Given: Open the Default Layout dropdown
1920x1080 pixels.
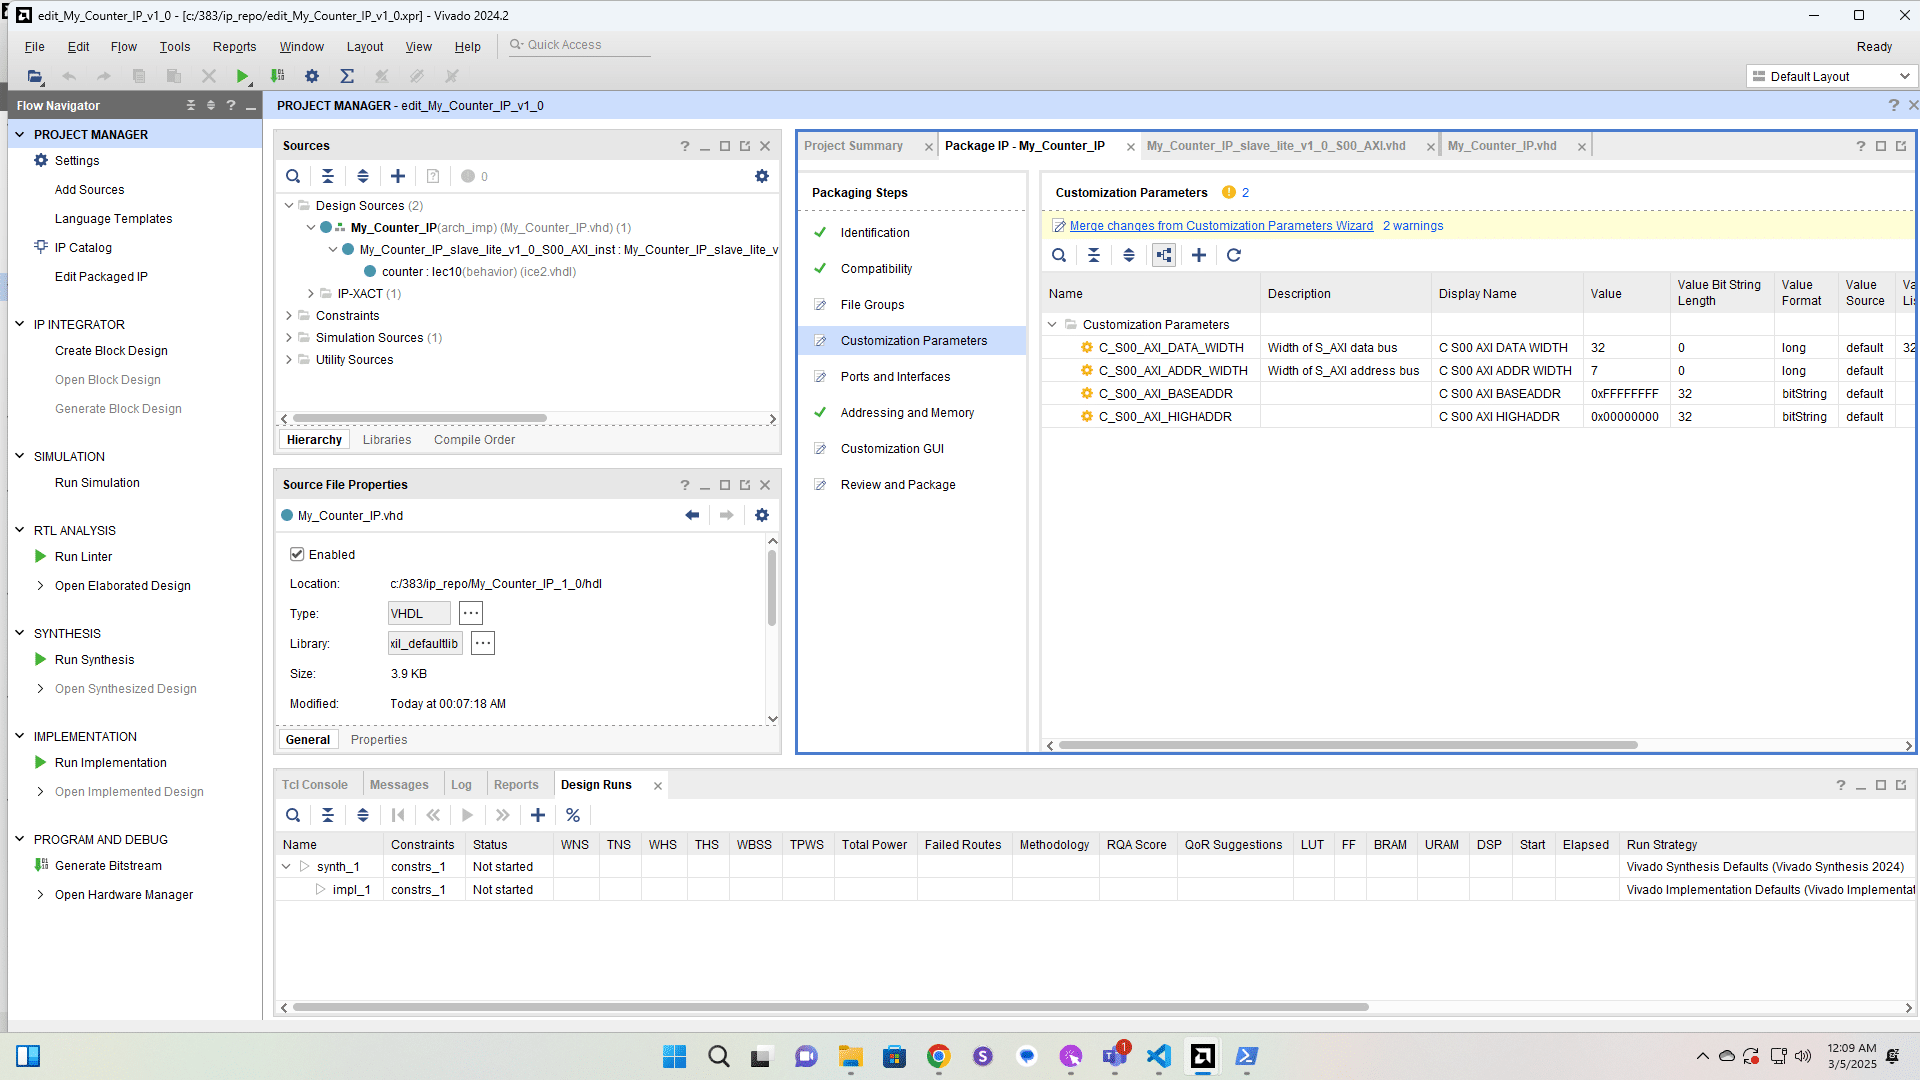Looking at the screenshot, I should tap(1832, 76).
